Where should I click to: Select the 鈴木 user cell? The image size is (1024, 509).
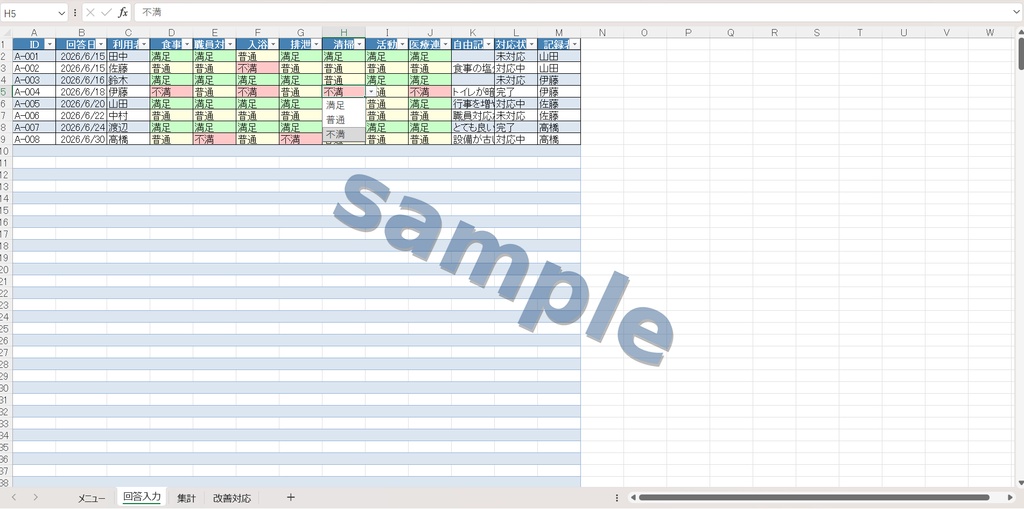coord(128,80)
